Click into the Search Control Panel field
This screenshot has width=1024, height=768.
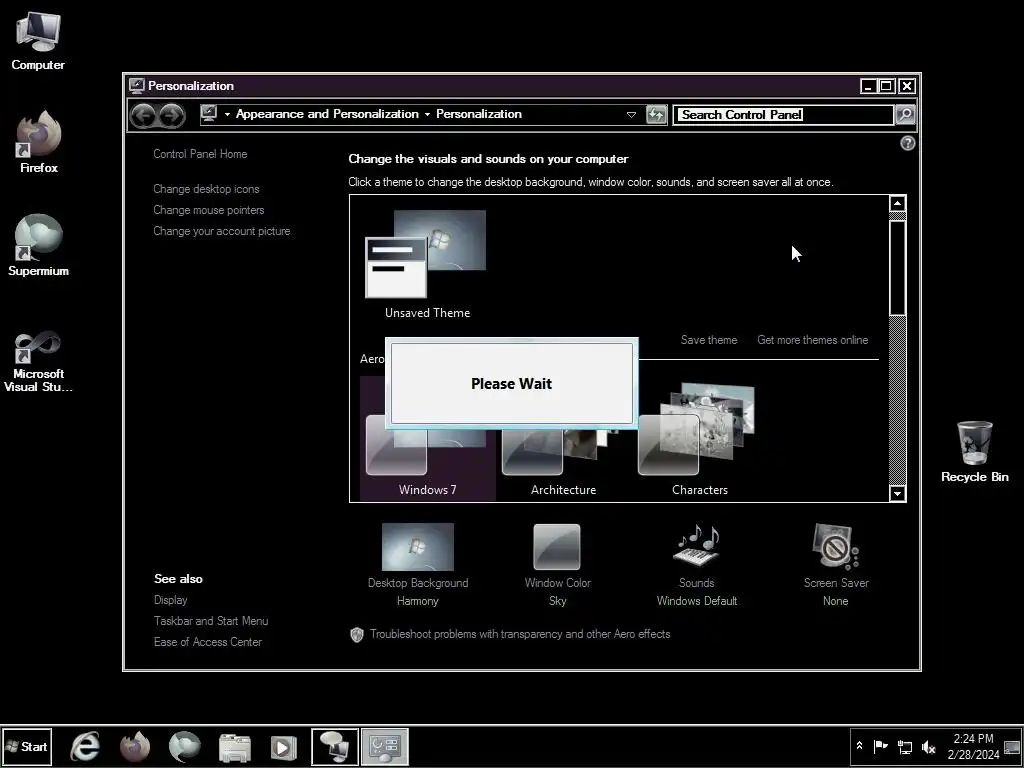pyautogui.click(x=782, y=114)
